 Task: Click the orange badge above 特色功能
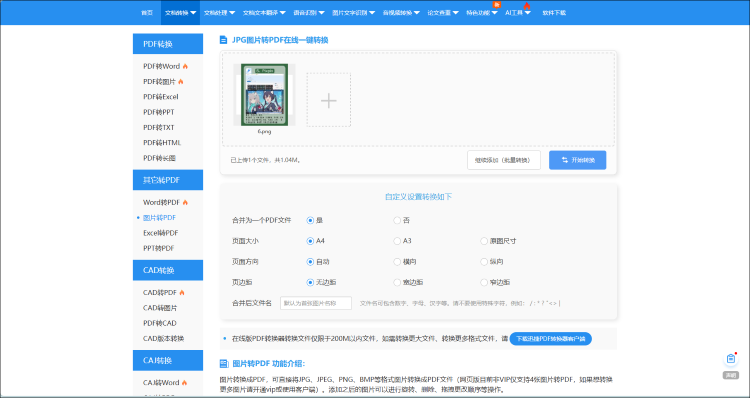496,5
